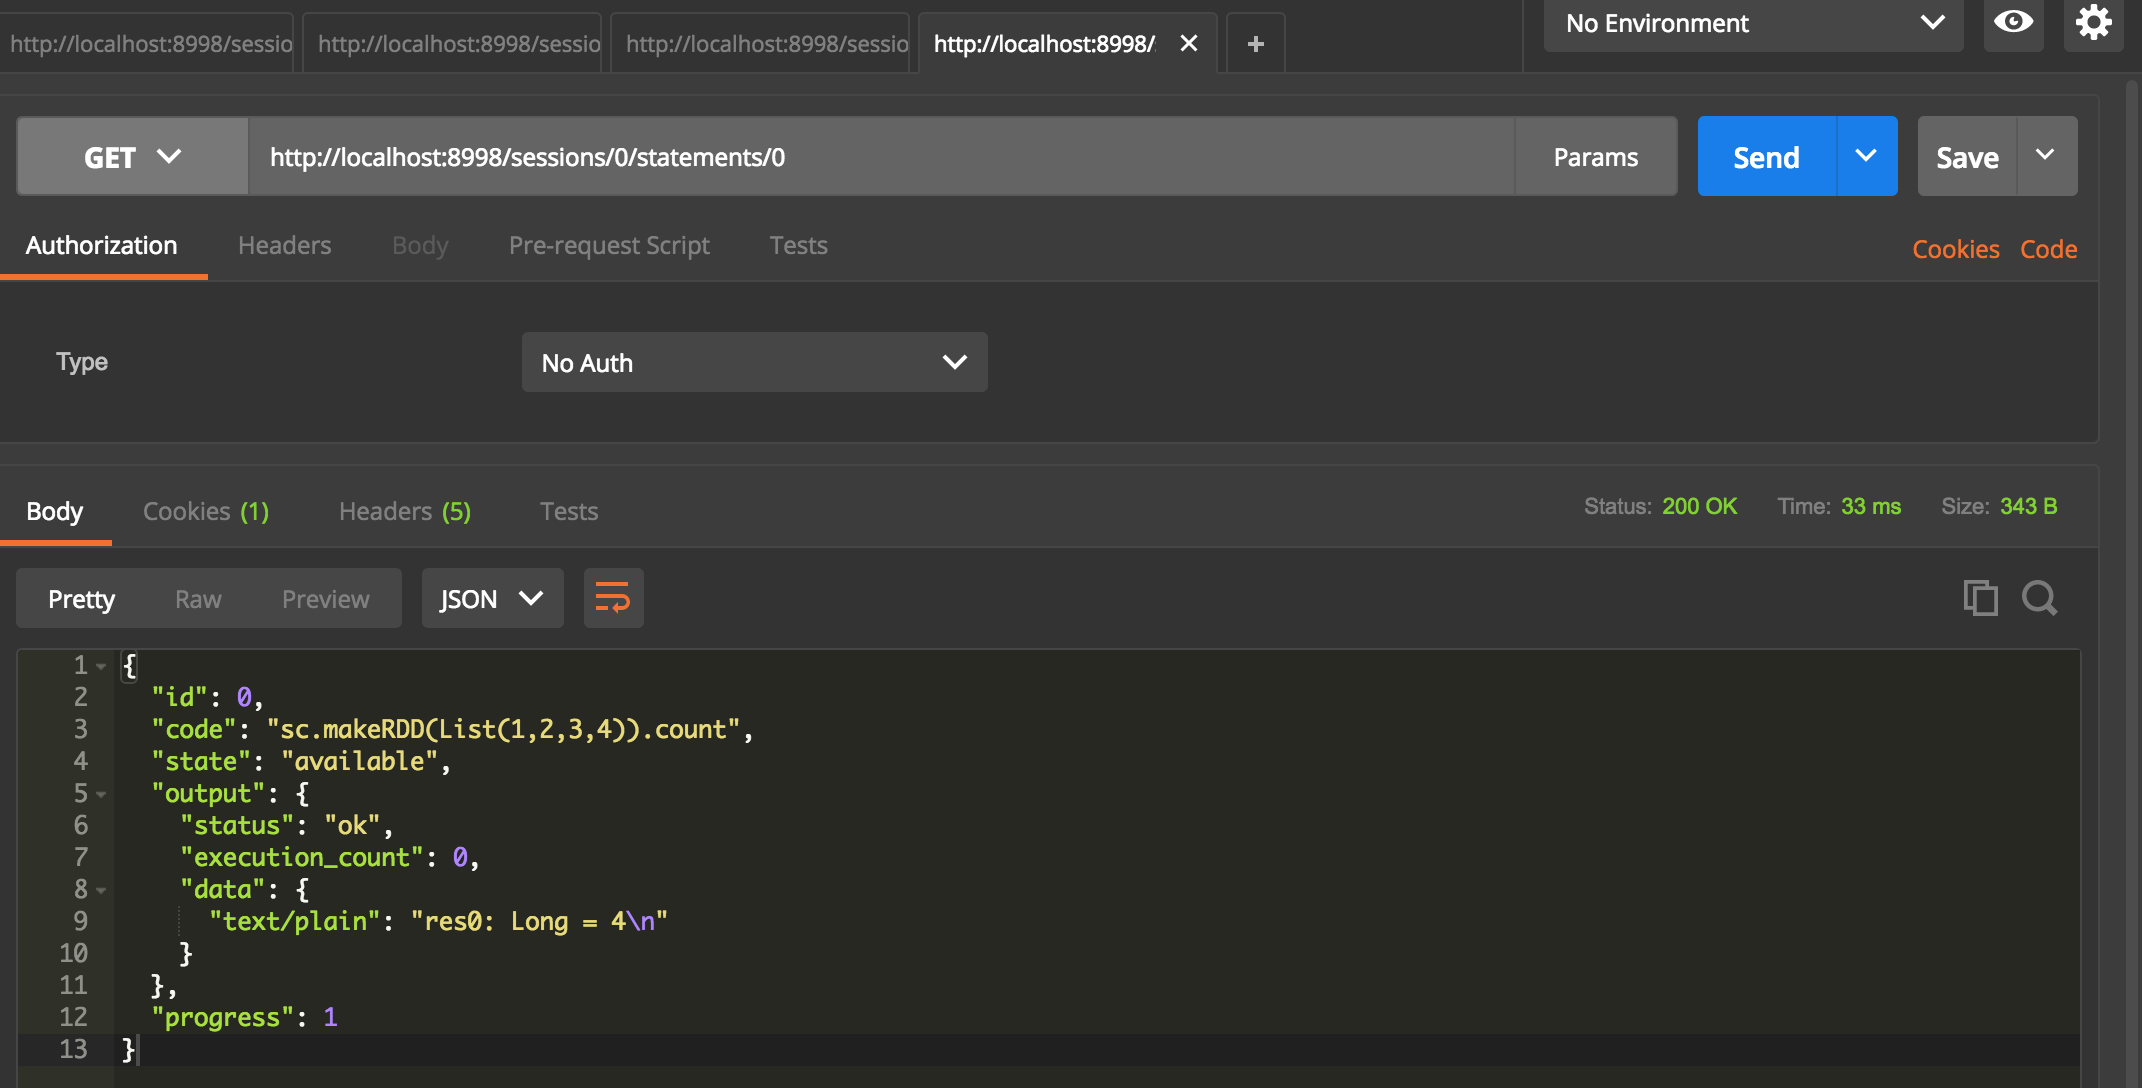
Task: Open the manage environments gear icon
Action: pyautogui.click(x=2093, y=22)
